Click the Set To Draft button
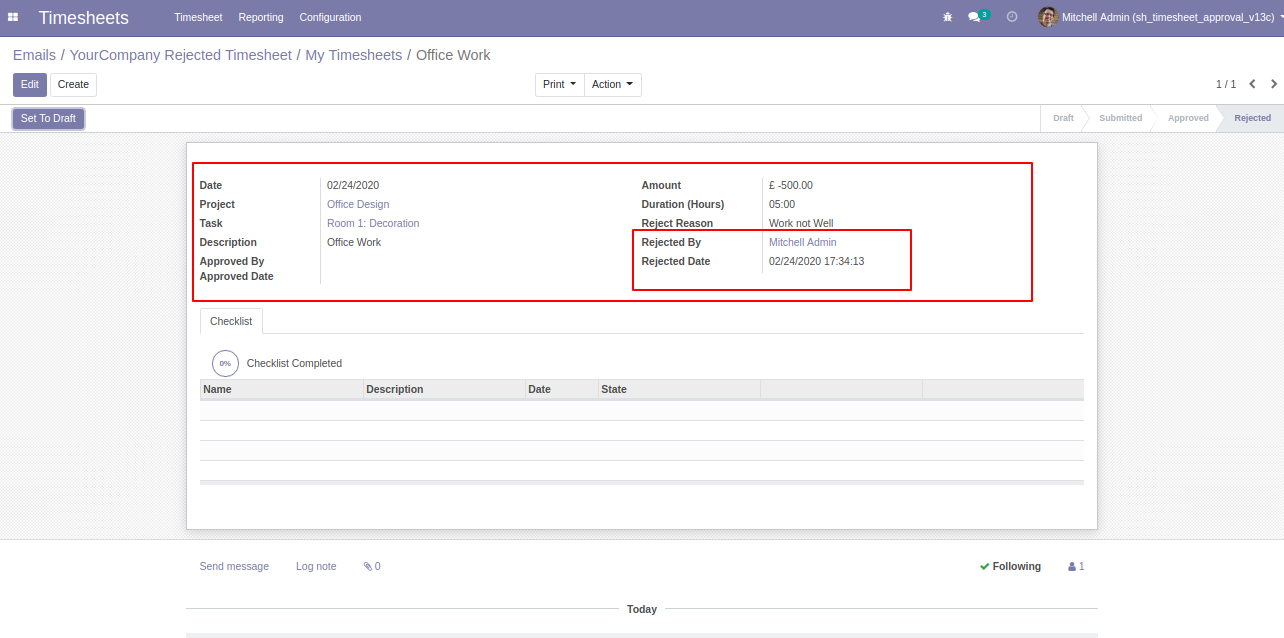This screenshot has width=1284, height=638. [x=48, y=118]
